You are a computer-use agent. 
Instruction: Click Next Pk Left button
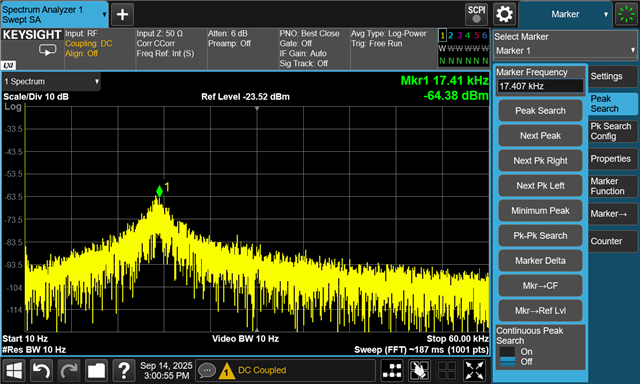tap(540, 186)
